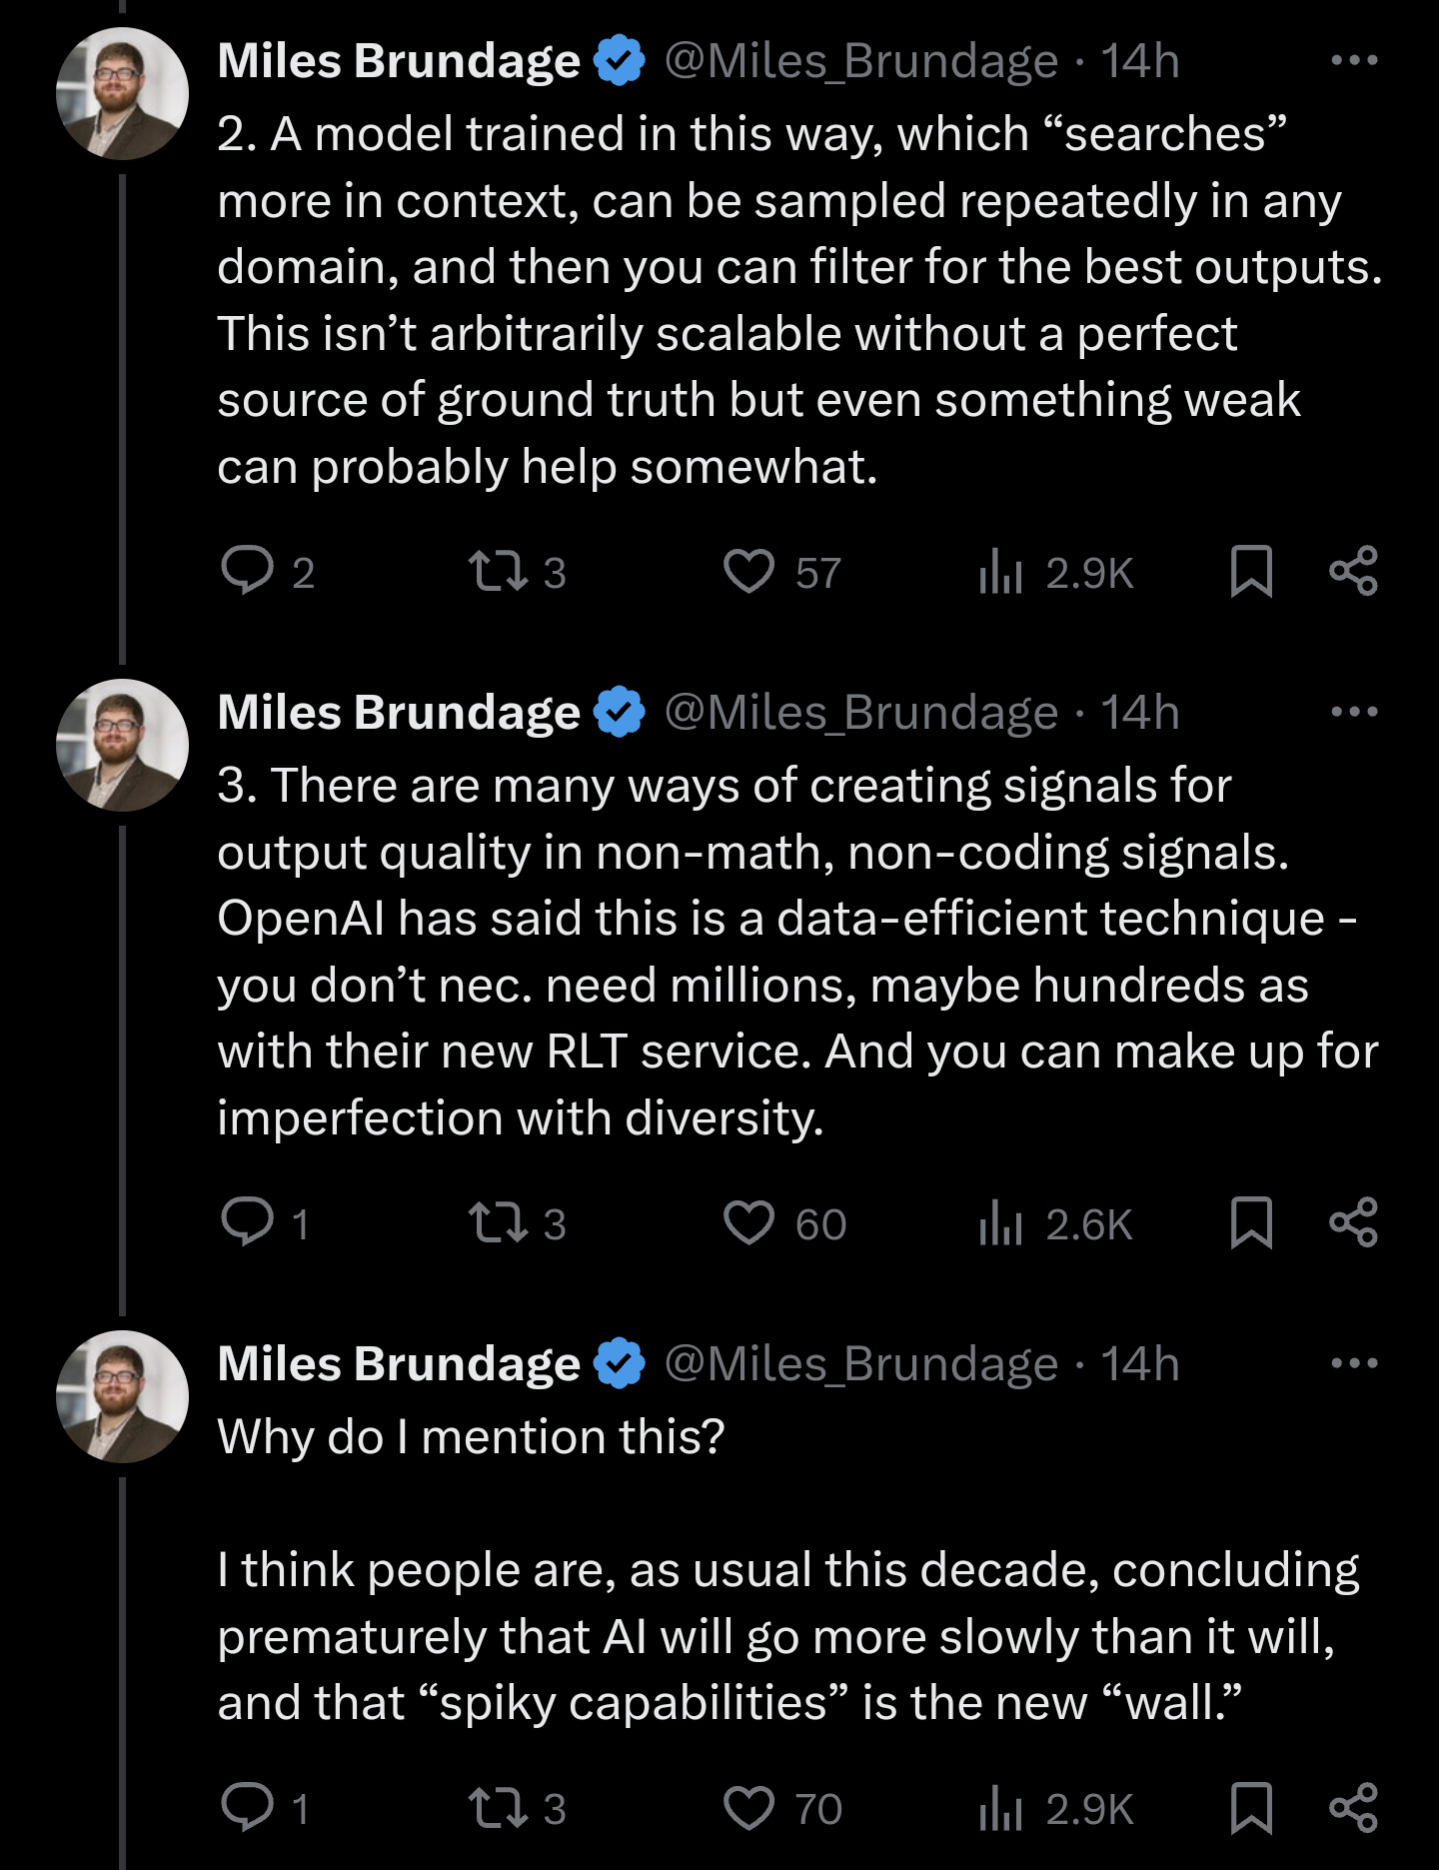Open more options on the first tweet

[x=1354, y=60]
